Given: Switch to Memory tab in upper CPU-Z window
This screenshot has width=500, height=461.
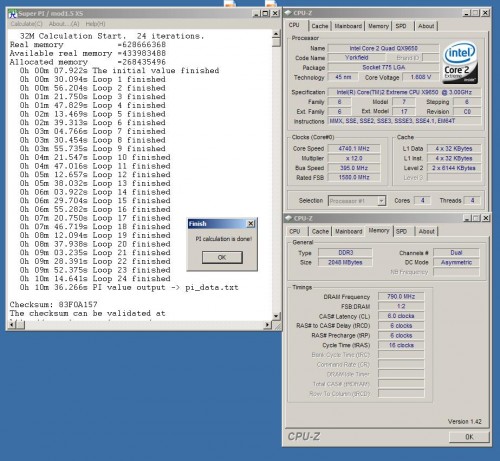Looking at the screenshot, I should pos(378,26).
